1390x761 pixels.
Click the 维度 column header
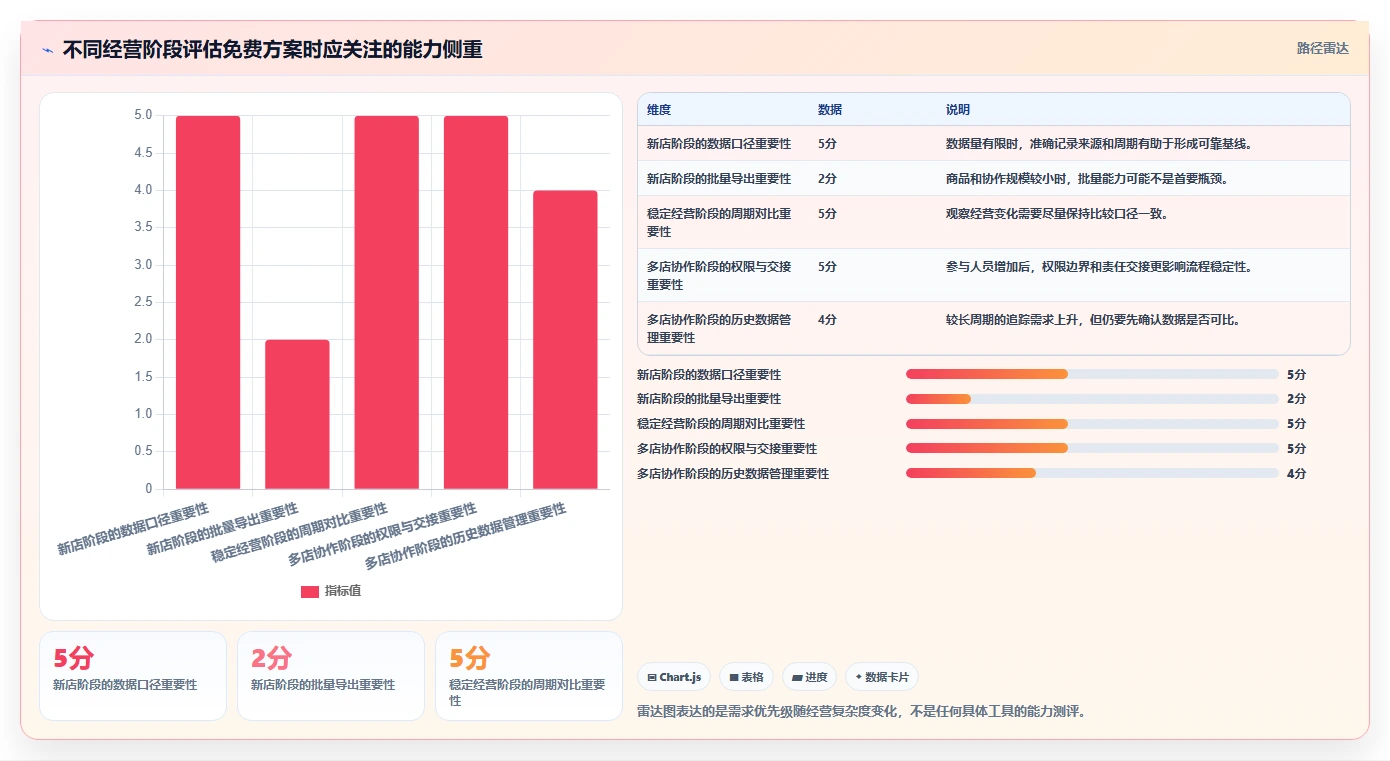[659, 110]
